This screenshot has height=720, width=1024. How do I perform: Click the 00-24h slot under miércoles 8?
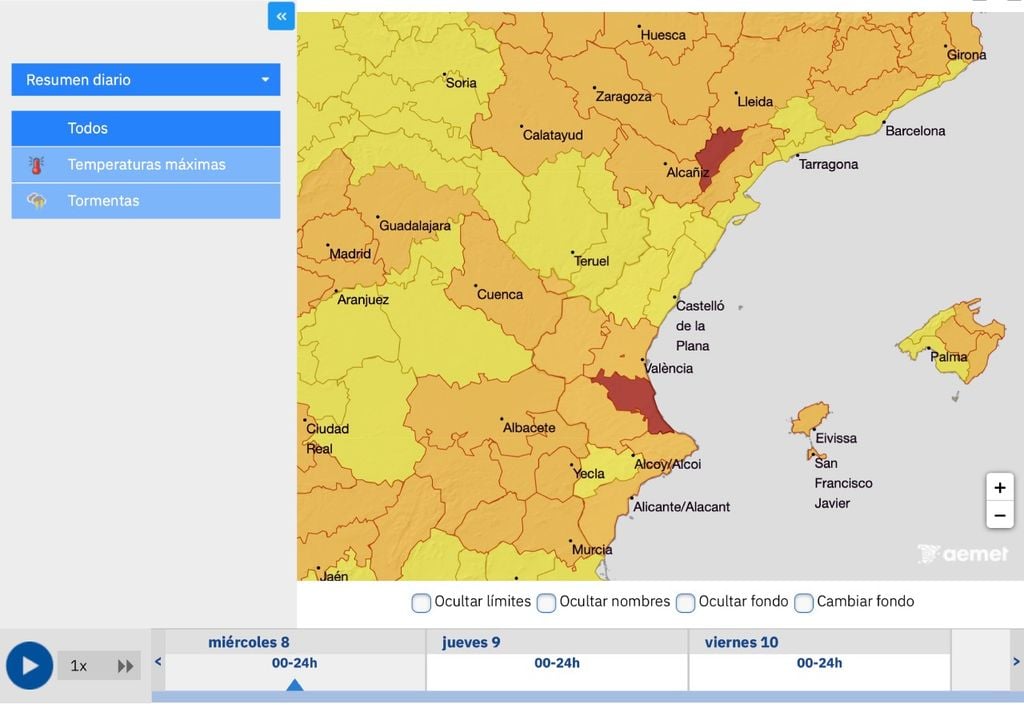coord(295,663)
